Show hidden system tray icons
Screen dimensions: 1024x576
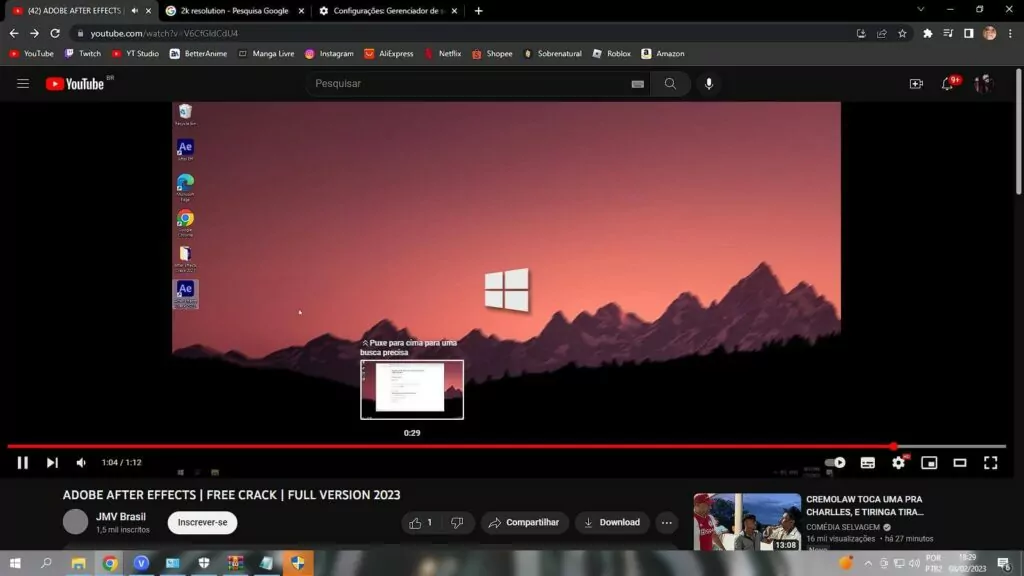[x=868, y=563]
